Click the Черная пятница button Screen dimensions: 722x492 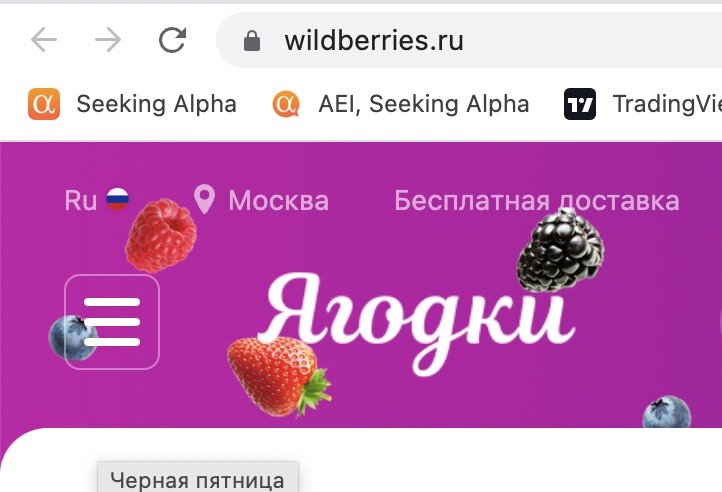198,477
